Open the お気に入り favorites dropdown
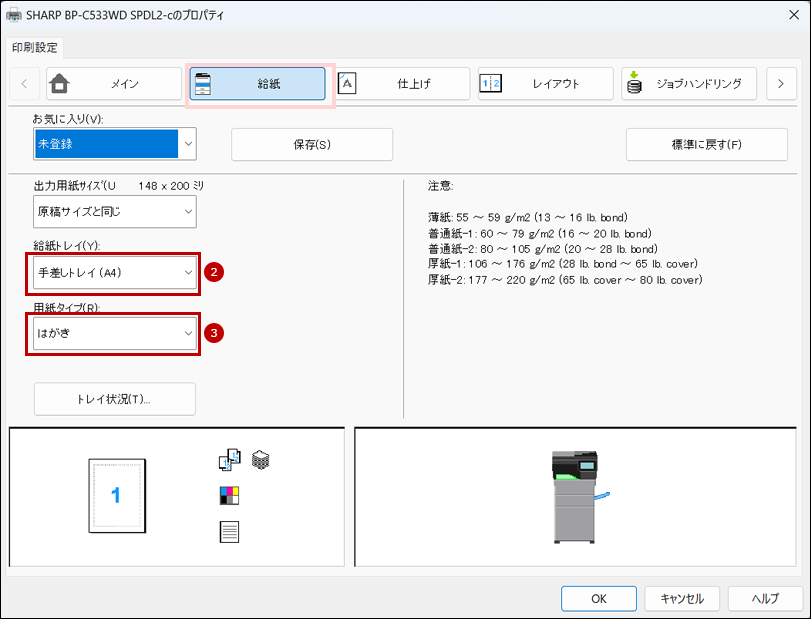 click(114, 144)
